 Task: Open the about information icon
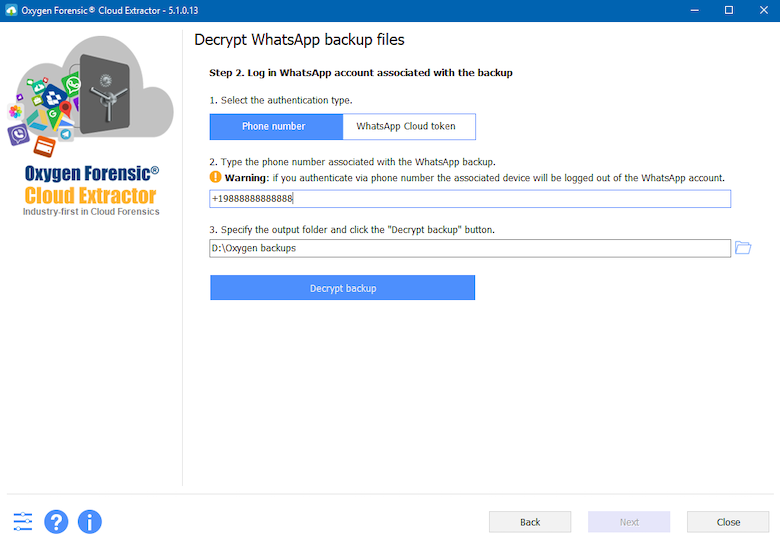[x=90, y=522]
